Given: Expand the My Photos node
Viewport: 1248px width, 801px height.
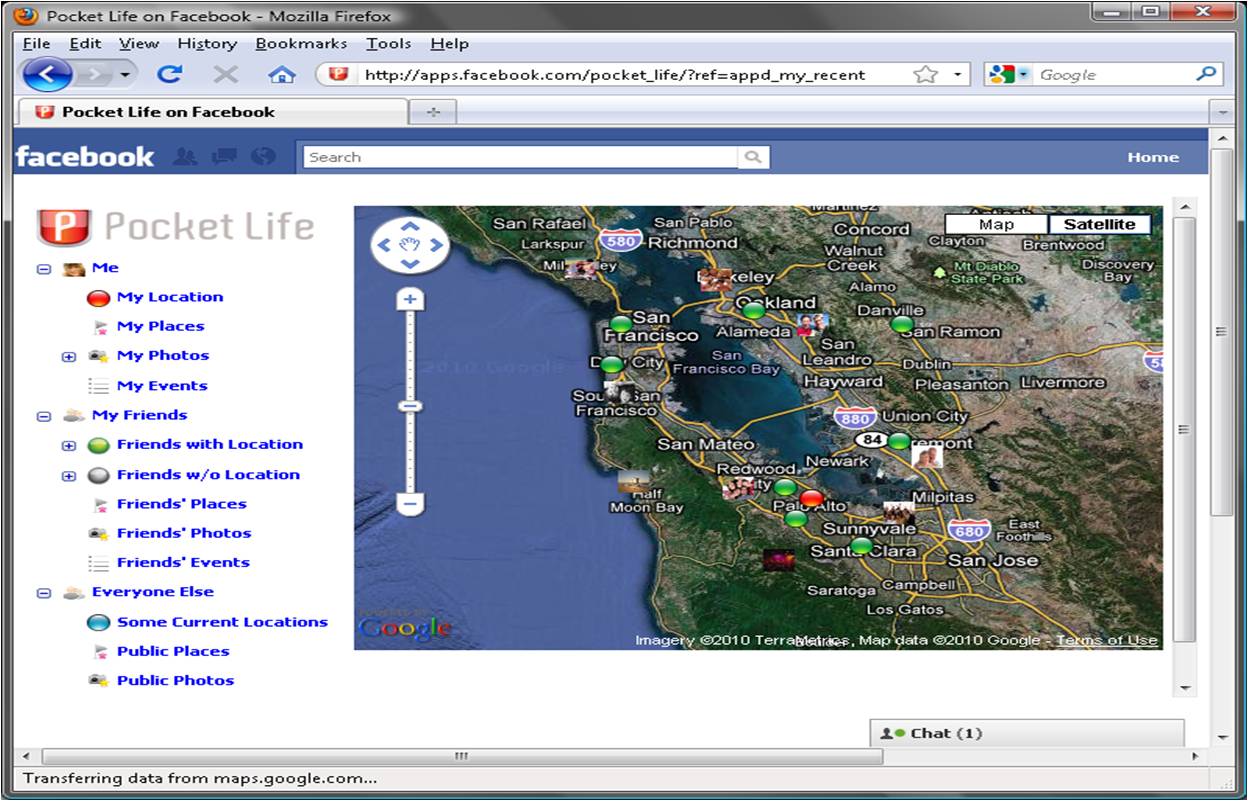Looking at the screenshot, I should pyautogui.click(x=69, y=357).
